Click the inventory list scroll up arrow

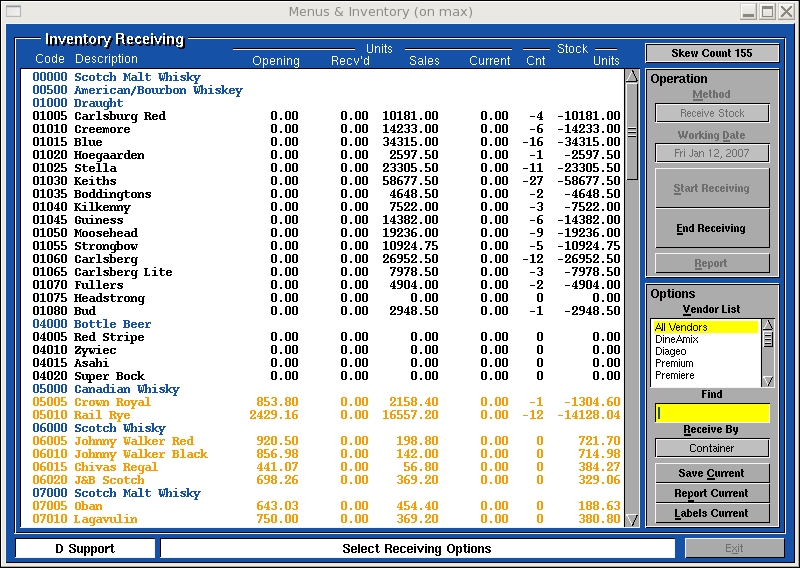tap(632, 77)
